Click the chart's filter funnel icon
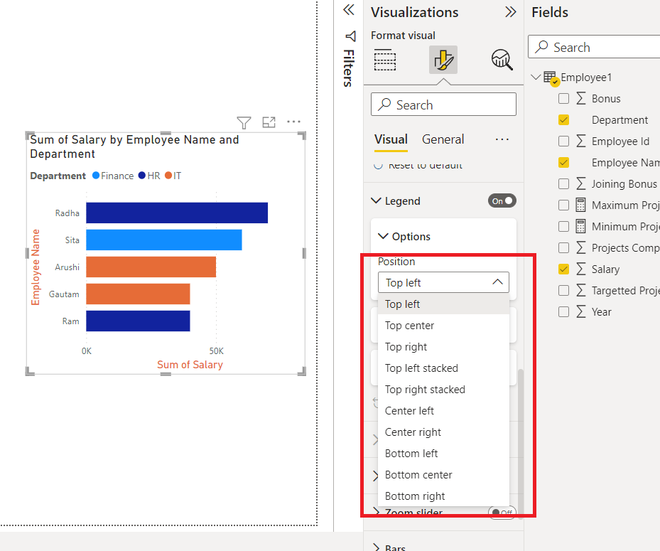The image size is (660, 551). coord(244,122)
